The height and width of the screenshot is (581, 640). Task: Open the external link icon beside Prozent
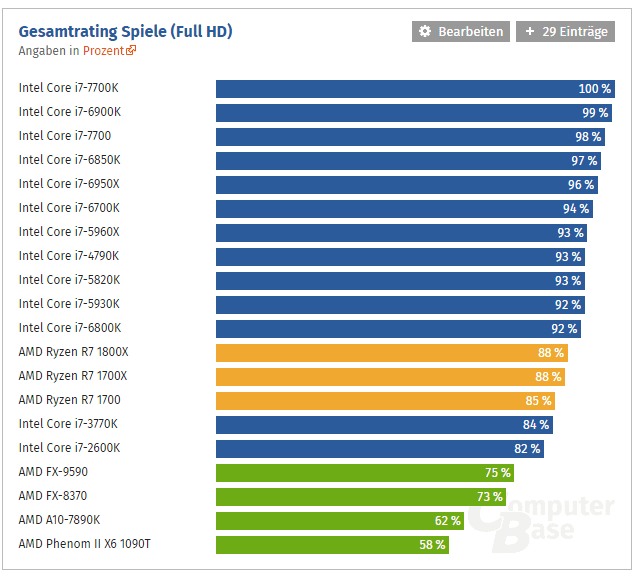(x=132, y=50)
